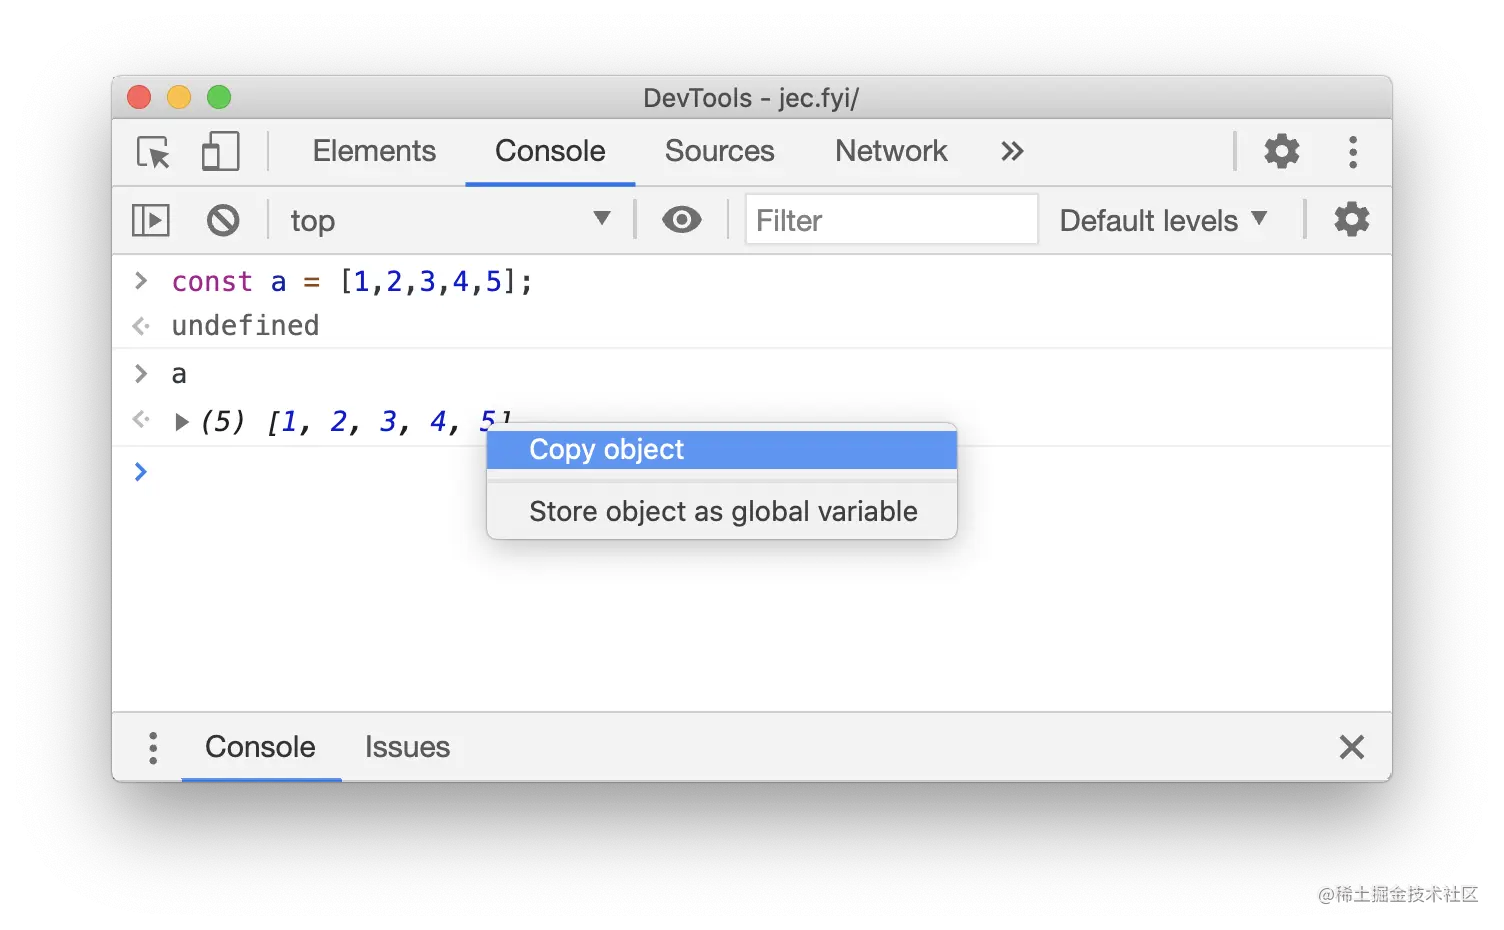
Task: Open console settings gear beside Default levels
Action: (x=1351, y=220)
